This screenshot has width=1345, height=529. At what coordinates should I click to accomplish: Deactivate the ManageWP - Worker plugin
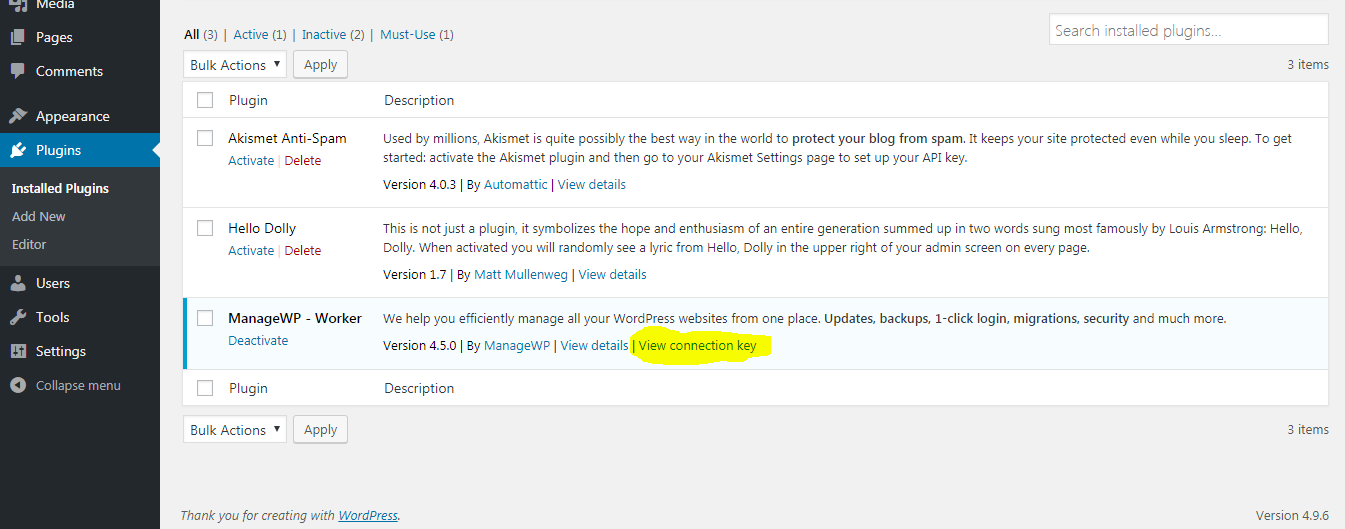click(258, 341)
